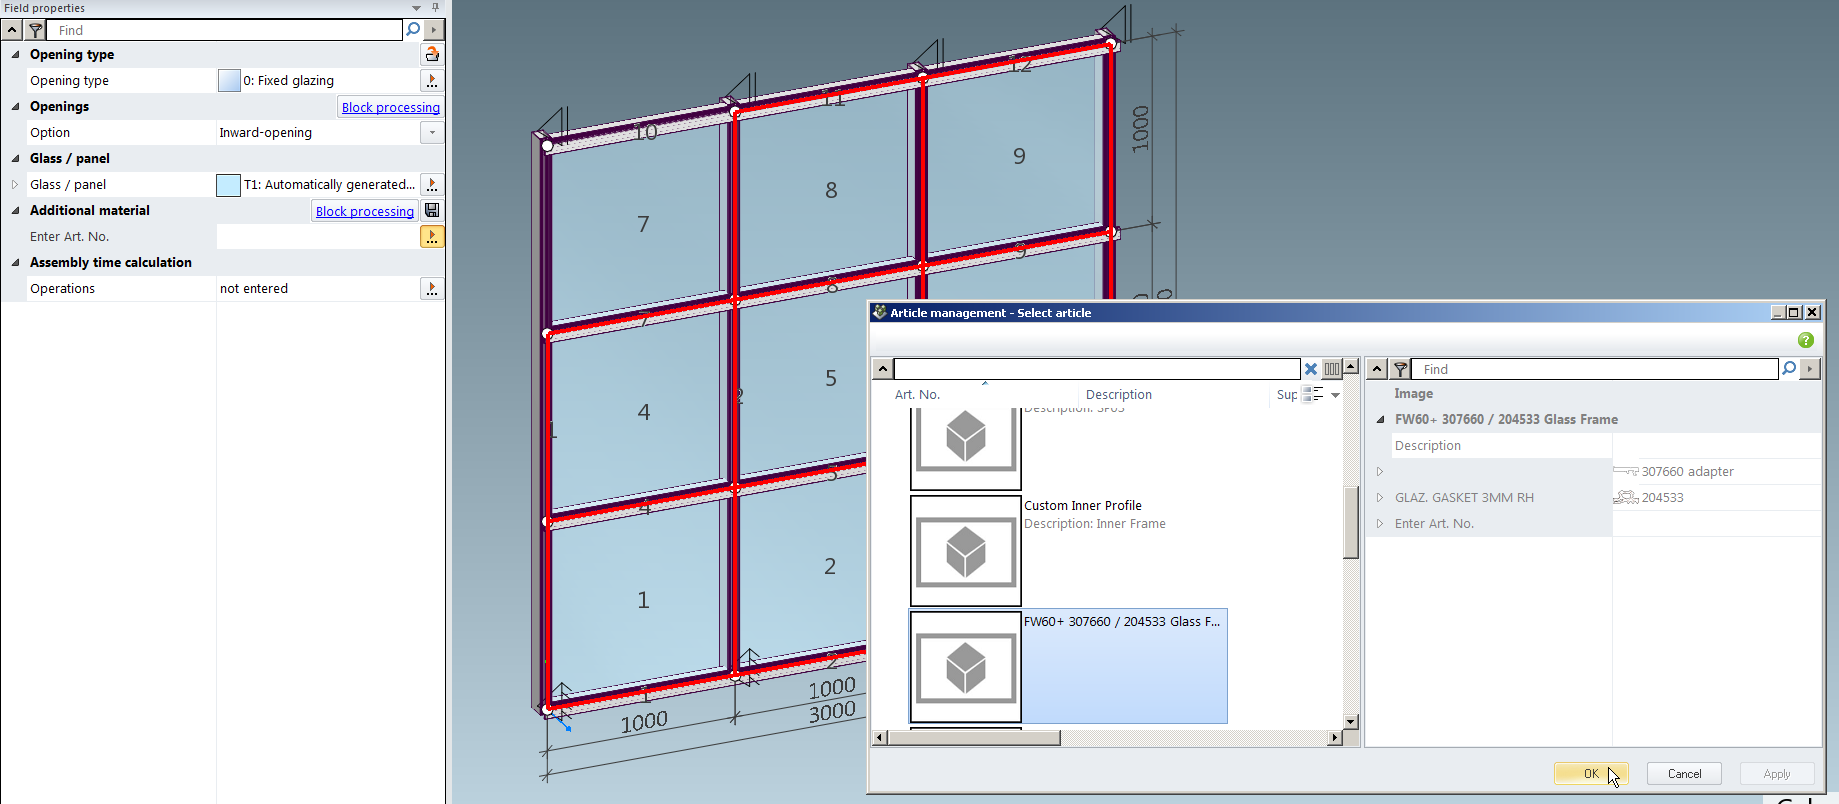Clear the article search with the blue X
The height and width of the screenshot is (804, 1839).
(1310, 369)
